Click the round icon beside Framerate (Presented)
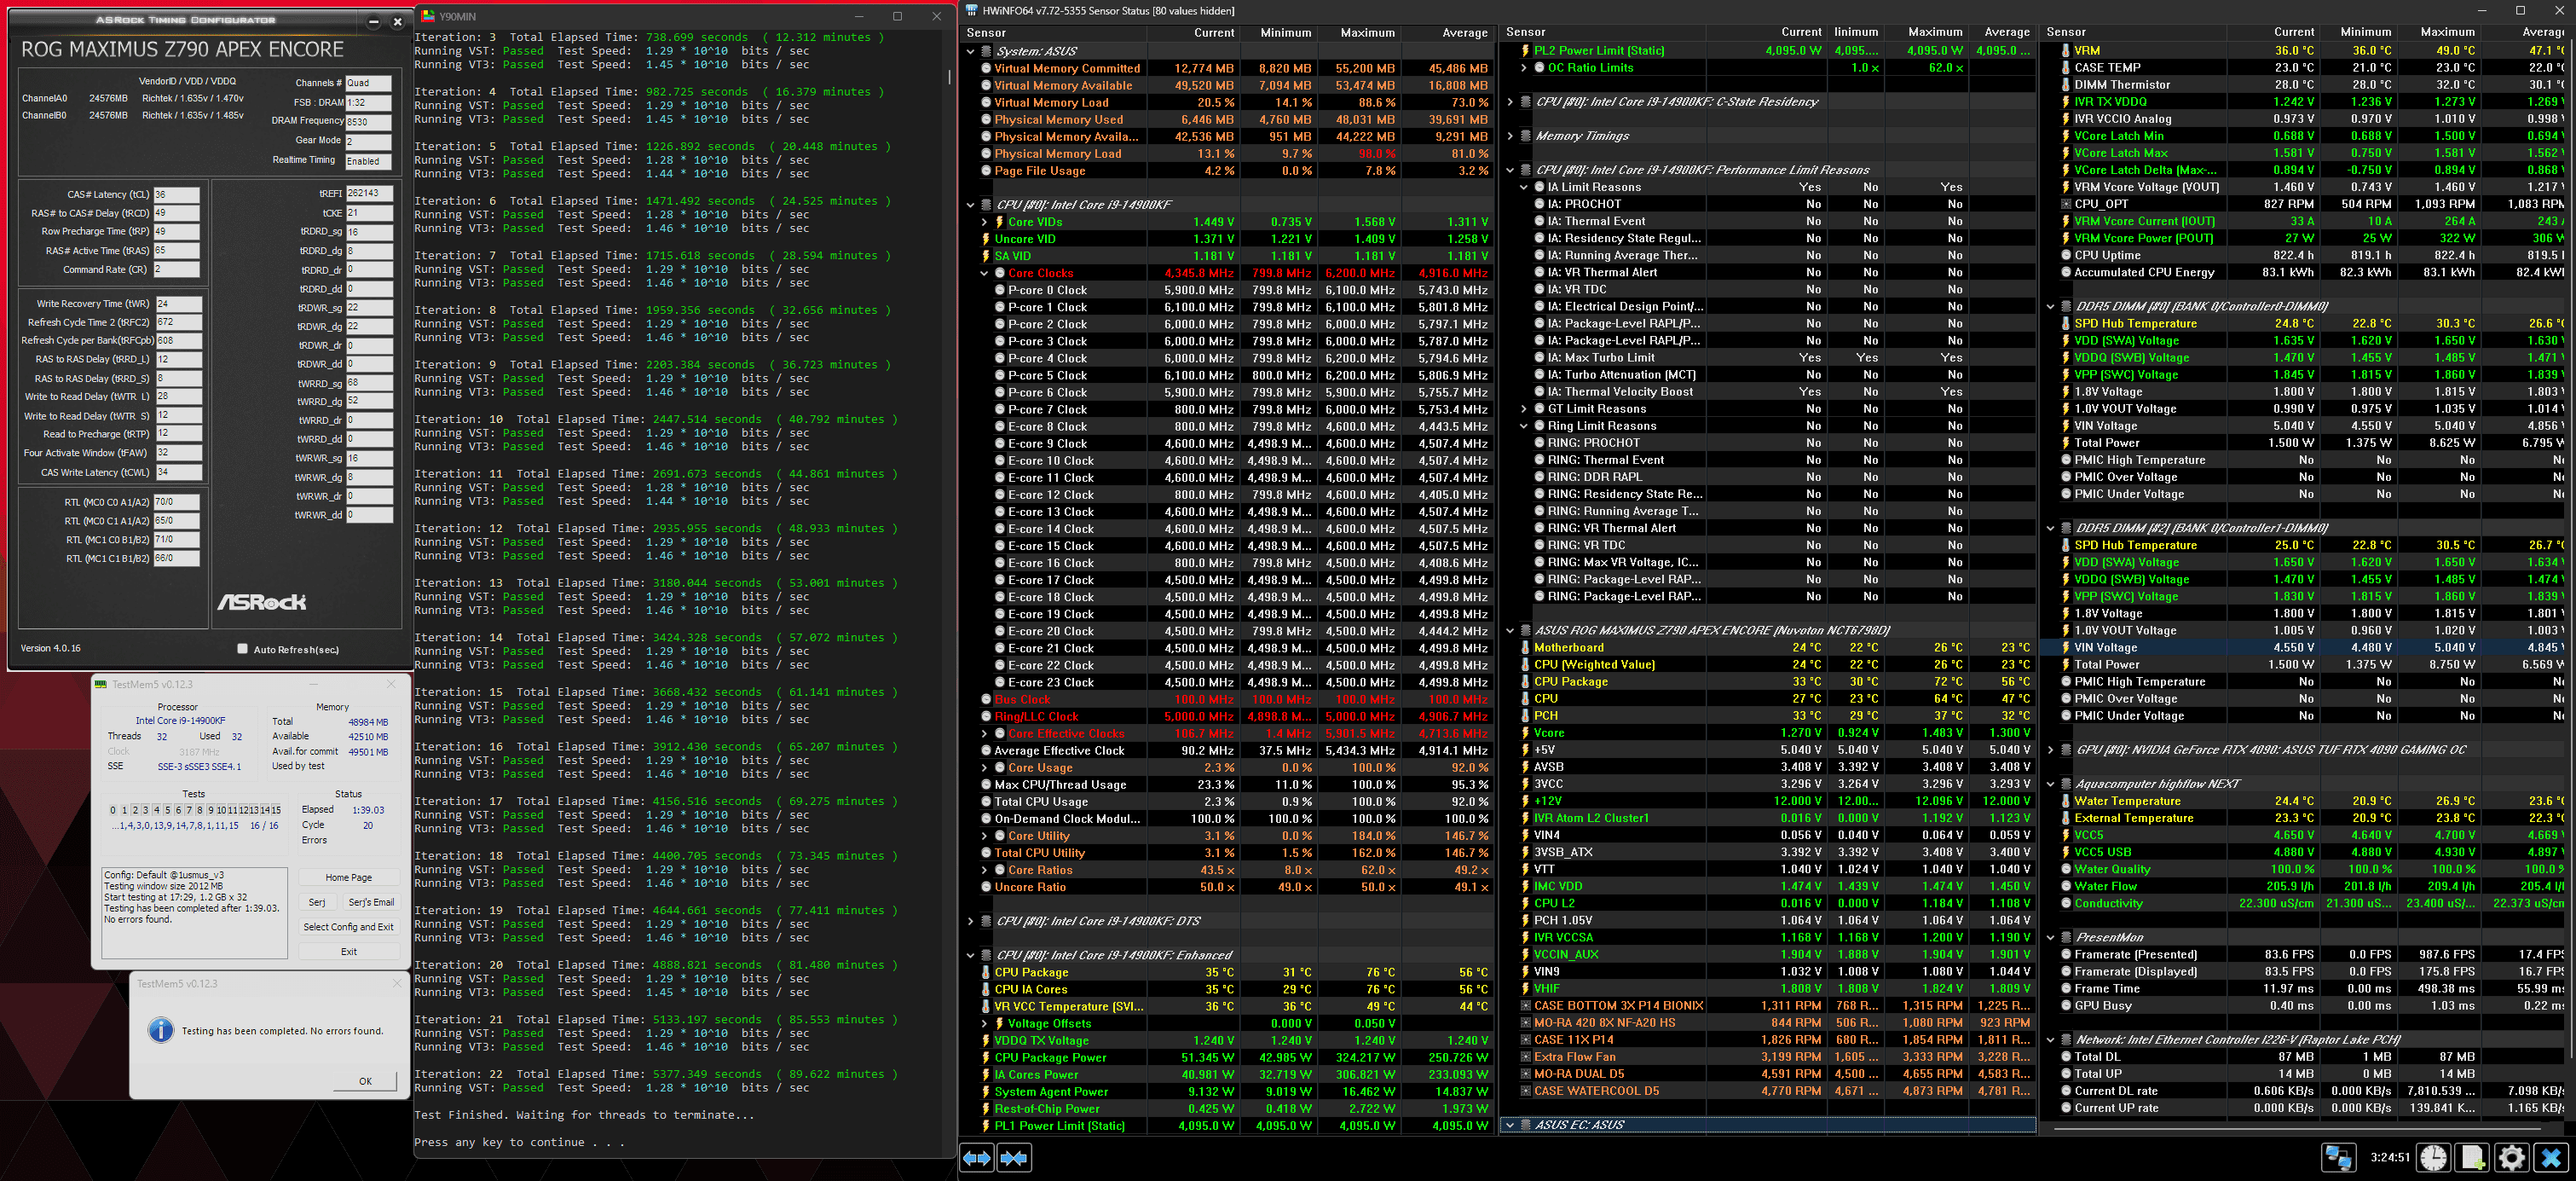2576x1181 pixels. (x=2065, y=955)
